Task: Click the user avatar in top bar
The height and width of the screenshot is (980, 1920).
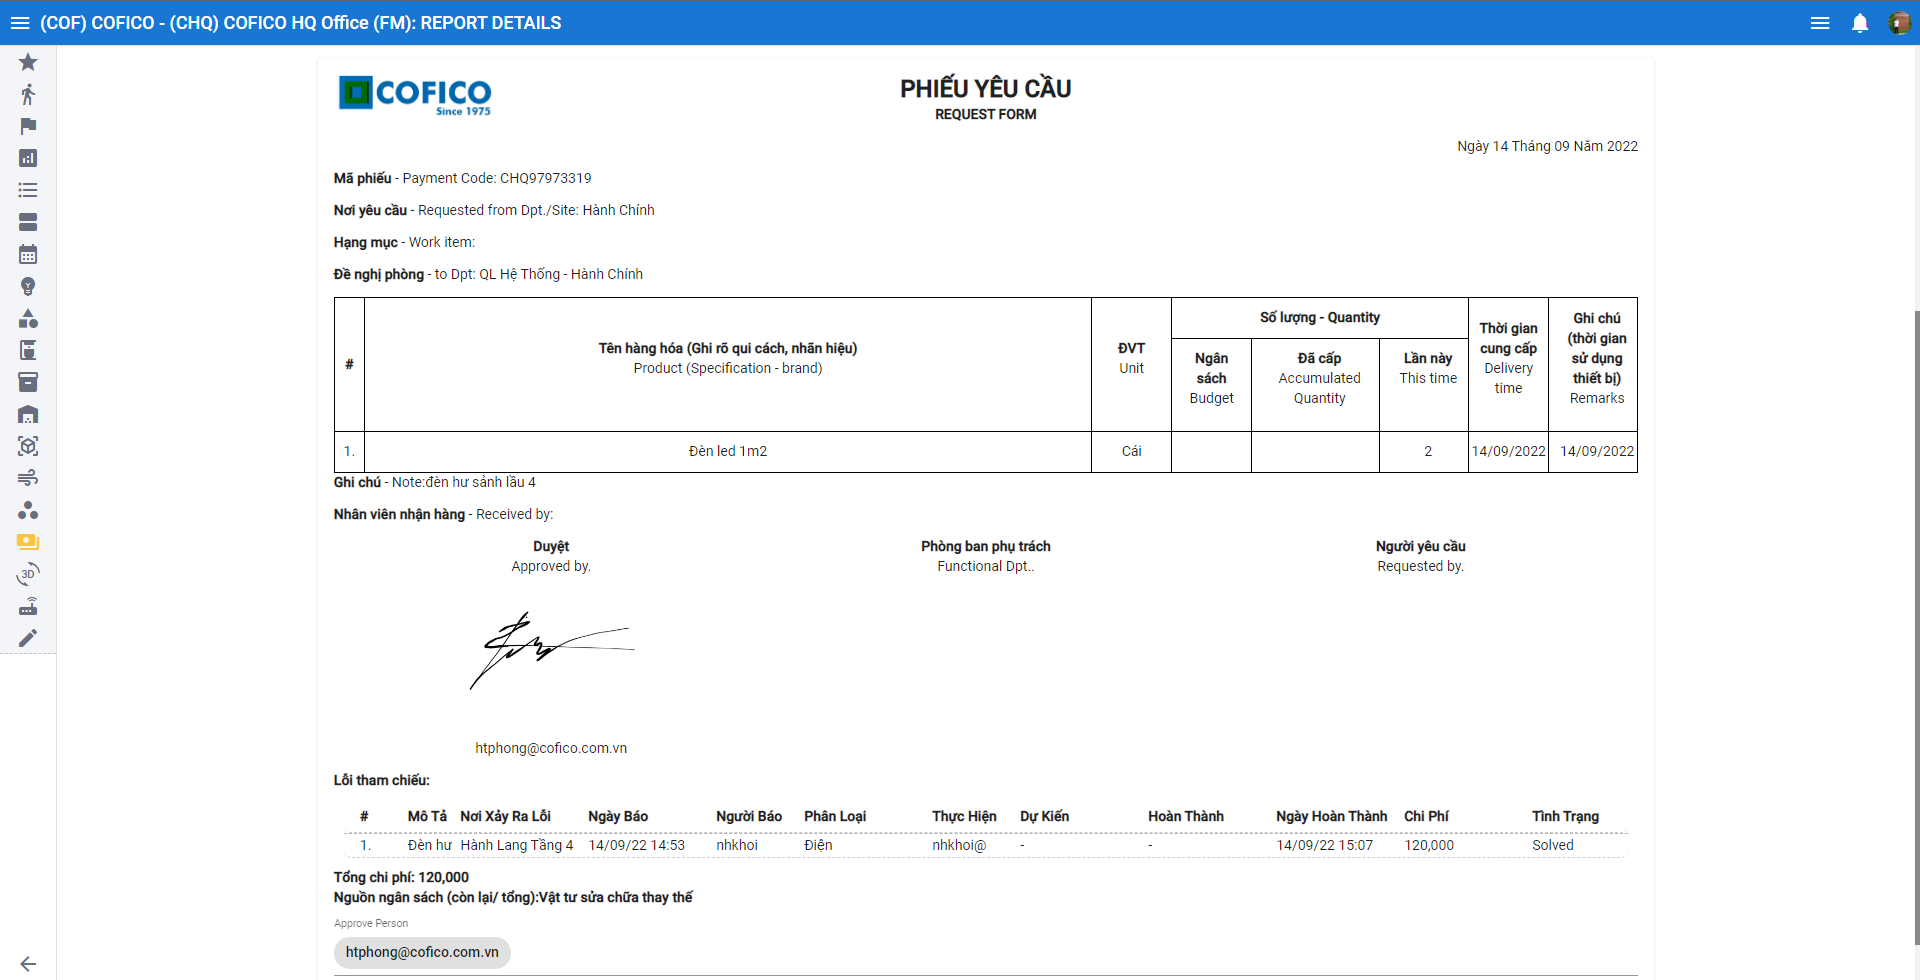Action: coord(1899,23)
